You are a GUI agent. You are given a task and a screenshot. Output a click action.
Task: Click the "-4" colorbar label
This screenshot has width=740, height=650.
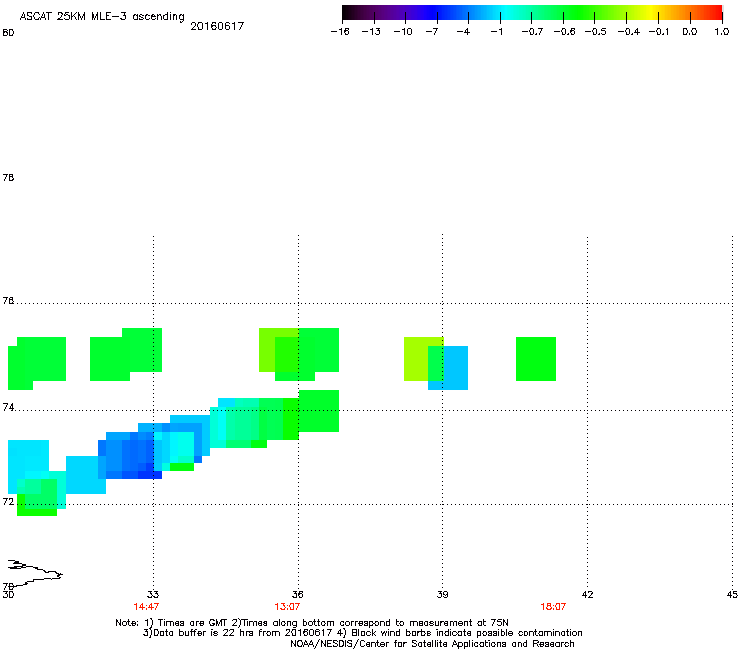point(463,32)
